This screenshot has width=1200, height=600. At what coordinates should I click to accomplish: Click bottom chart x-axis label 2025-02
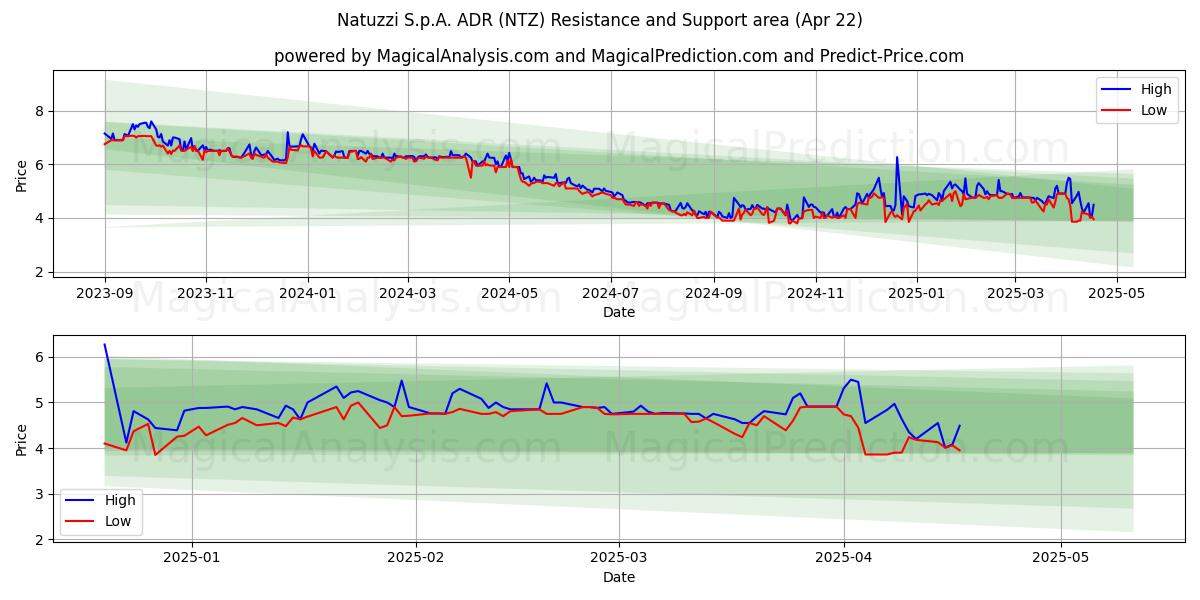click(x=415, y=559)
